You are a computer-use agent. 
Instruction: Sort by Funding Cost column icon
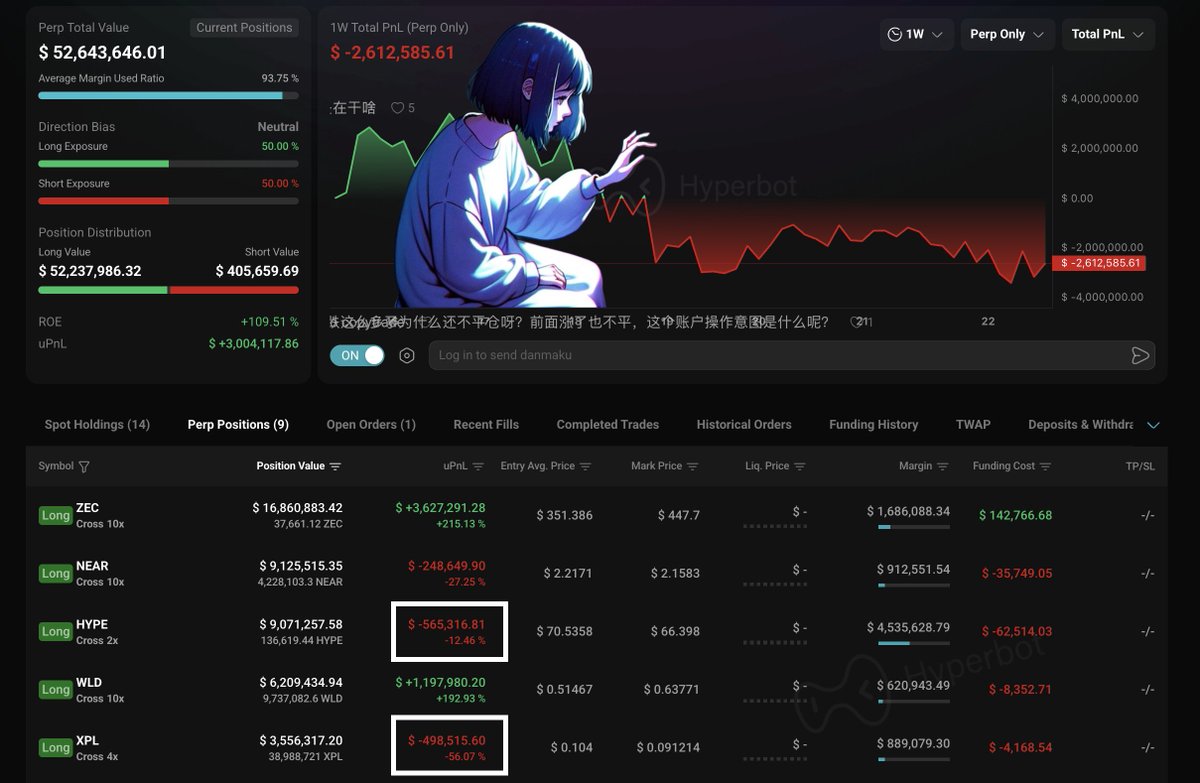pos(1045,467)
